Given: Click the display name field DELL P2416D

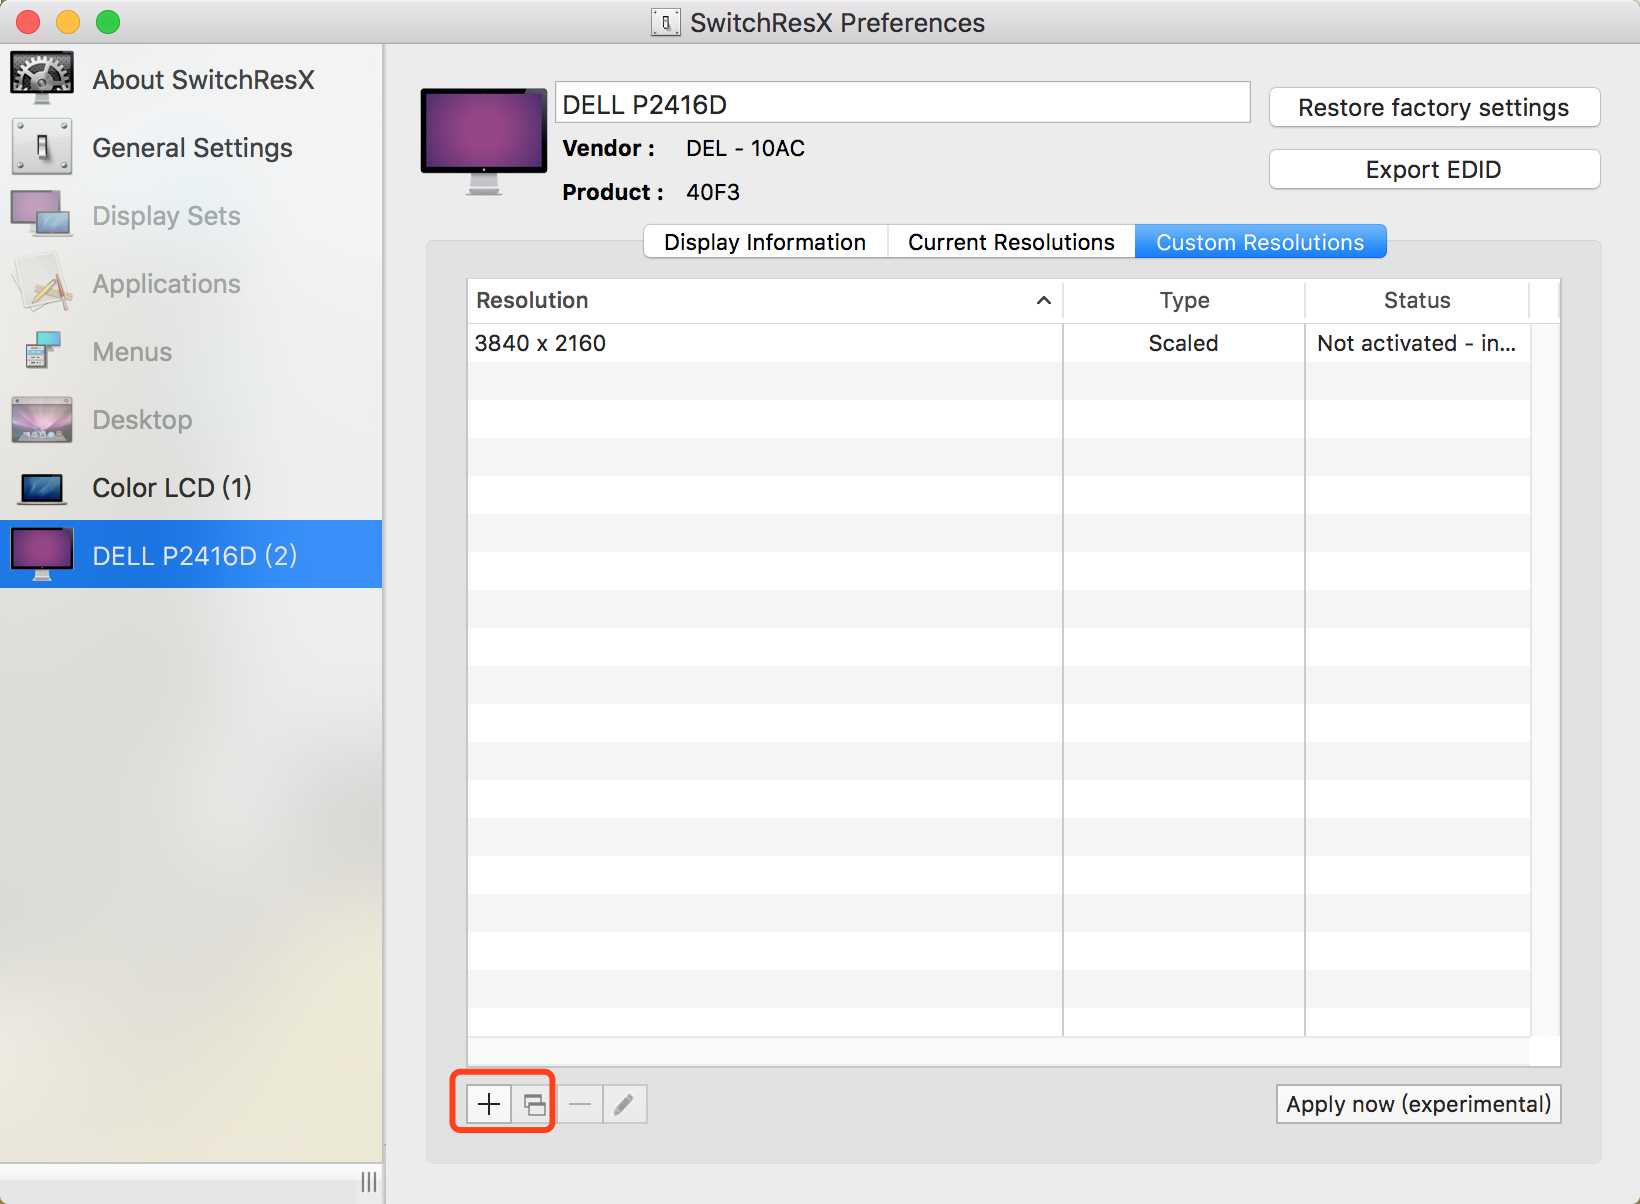Looking at the screenshot, I should click(903, 103).
